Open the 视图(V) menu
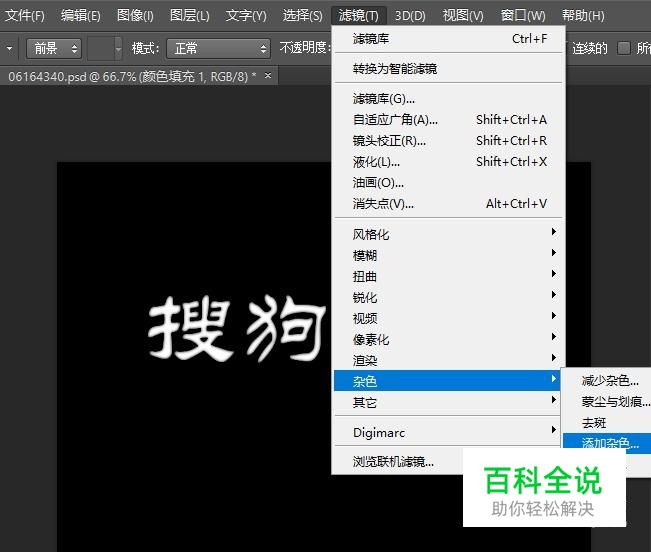The height and width of the screenshot is (552, 651). tap(463, 16)
